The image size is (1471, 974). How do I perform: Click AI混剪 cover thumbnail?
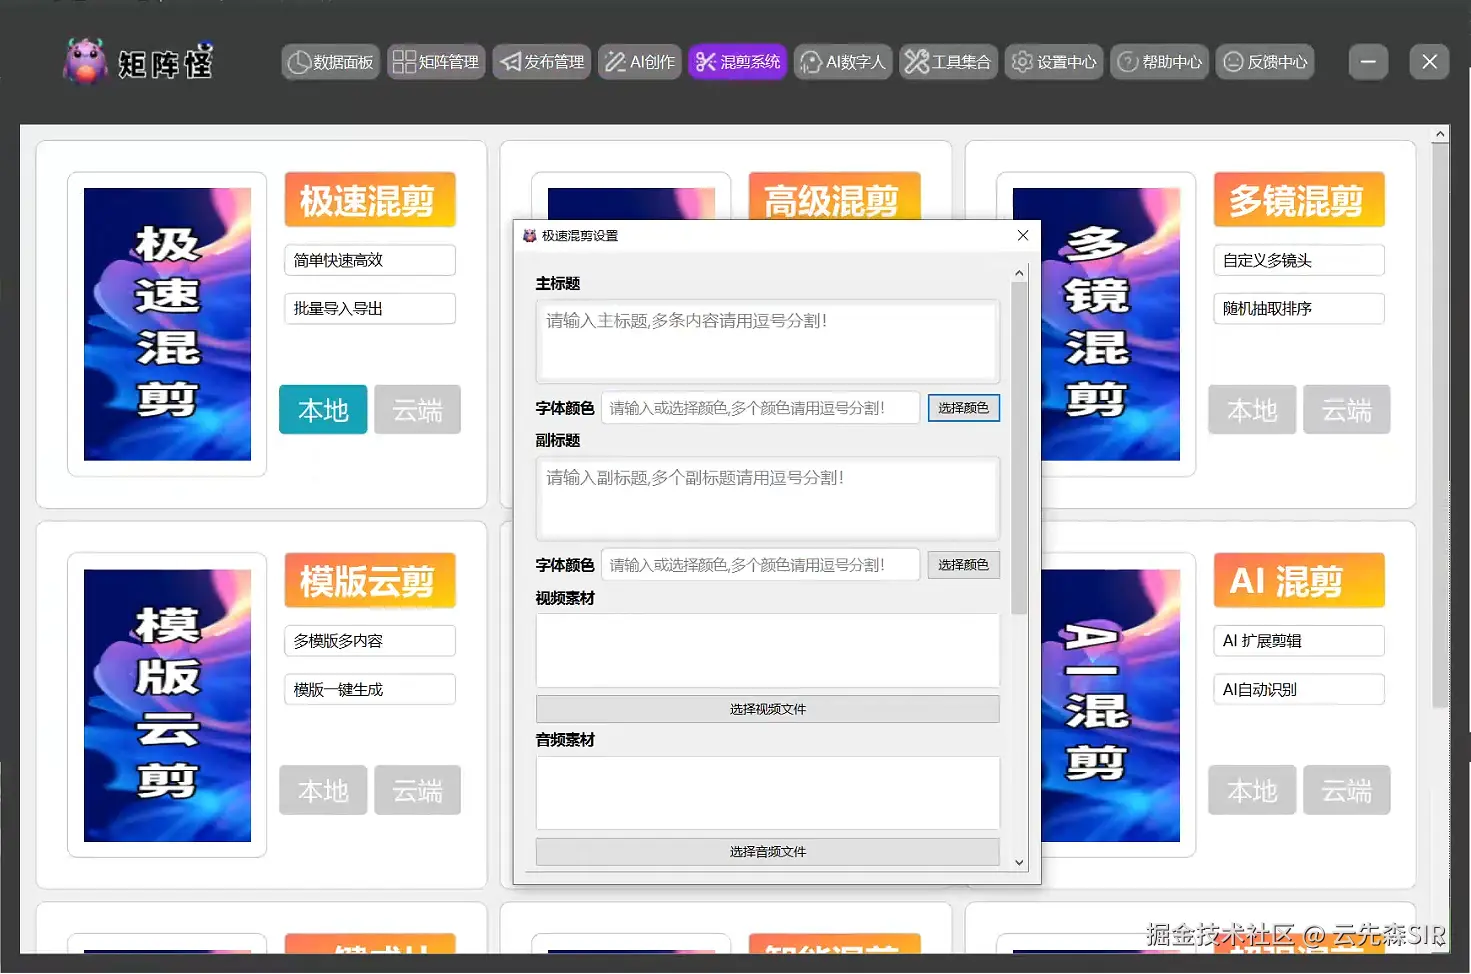click(x=1110, y=705)
